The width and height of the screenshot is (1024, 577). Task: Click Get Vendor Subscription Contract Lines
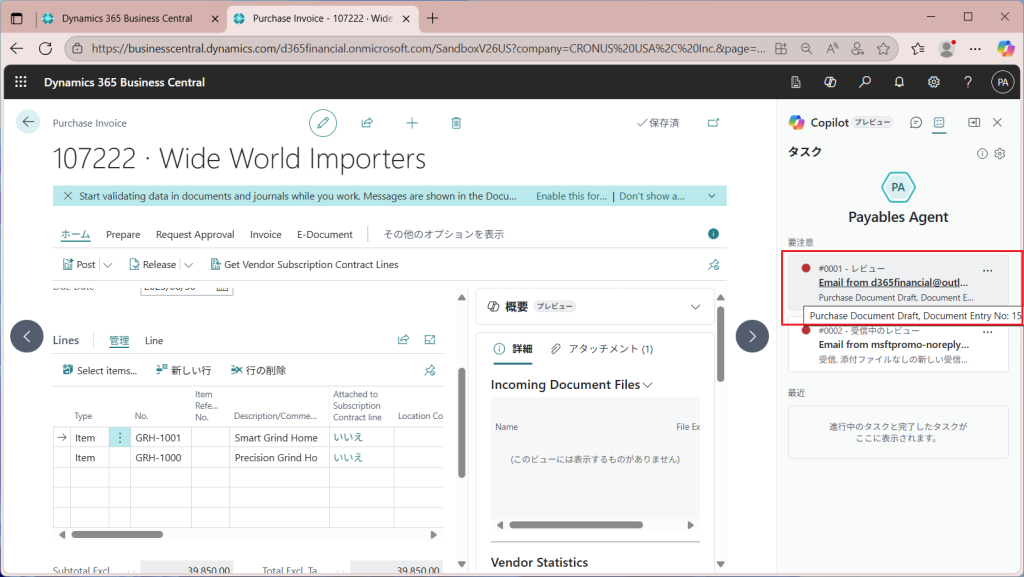point(304,264)
